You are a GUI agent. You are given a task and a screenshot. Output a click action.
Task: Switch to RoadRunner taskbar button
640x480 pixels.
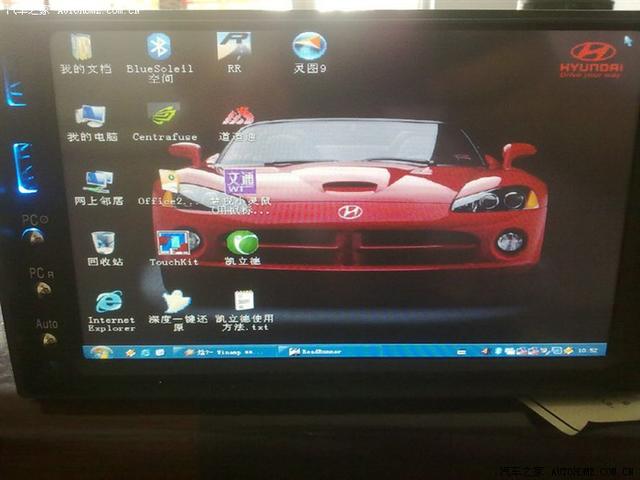tap(327, 351)
